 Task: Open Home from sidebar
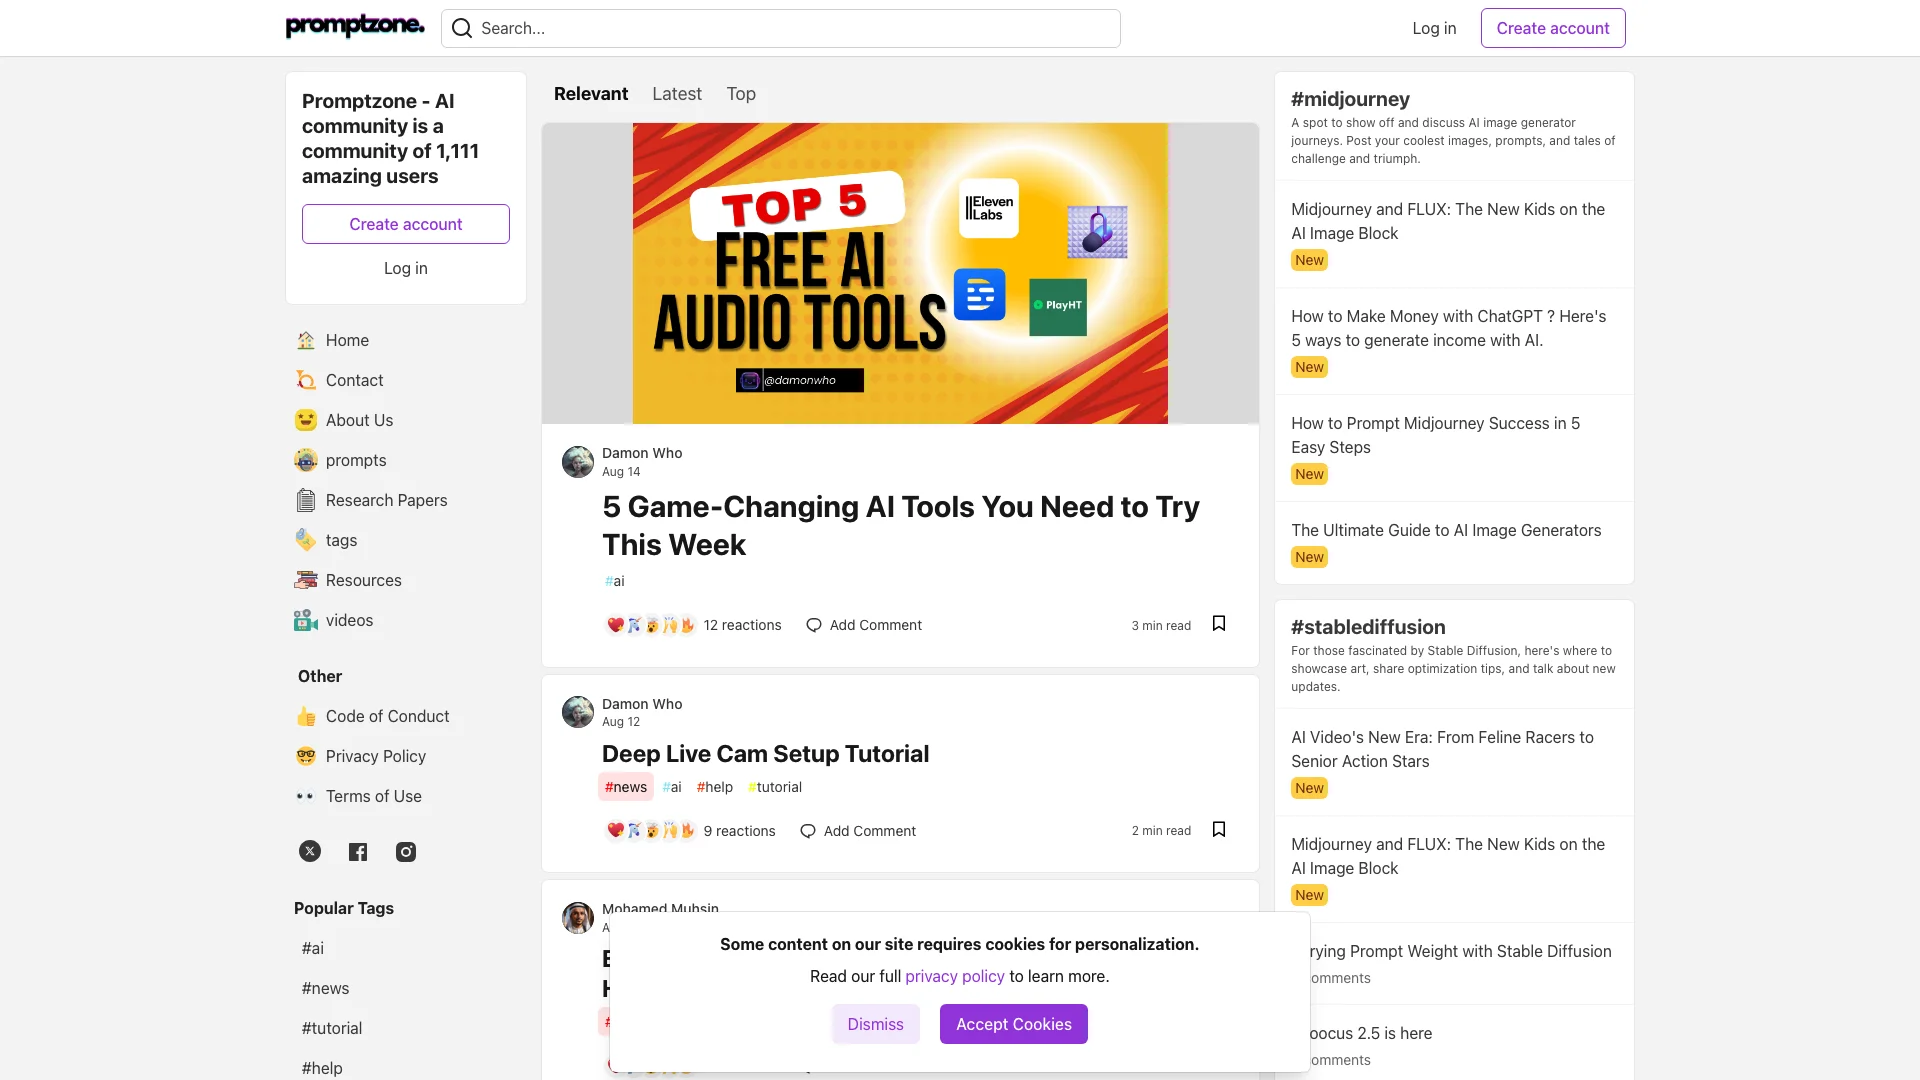click(x=405, y=340)
